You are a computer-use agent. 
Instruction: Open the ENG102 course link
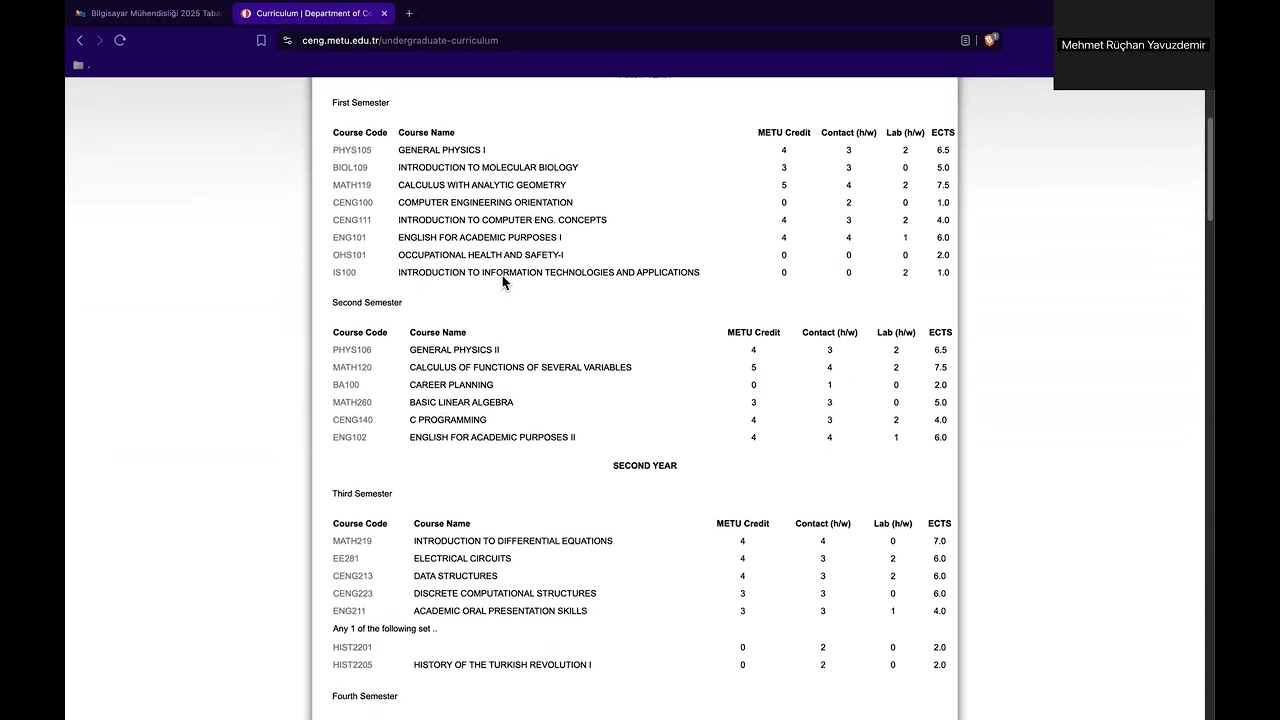350,438
